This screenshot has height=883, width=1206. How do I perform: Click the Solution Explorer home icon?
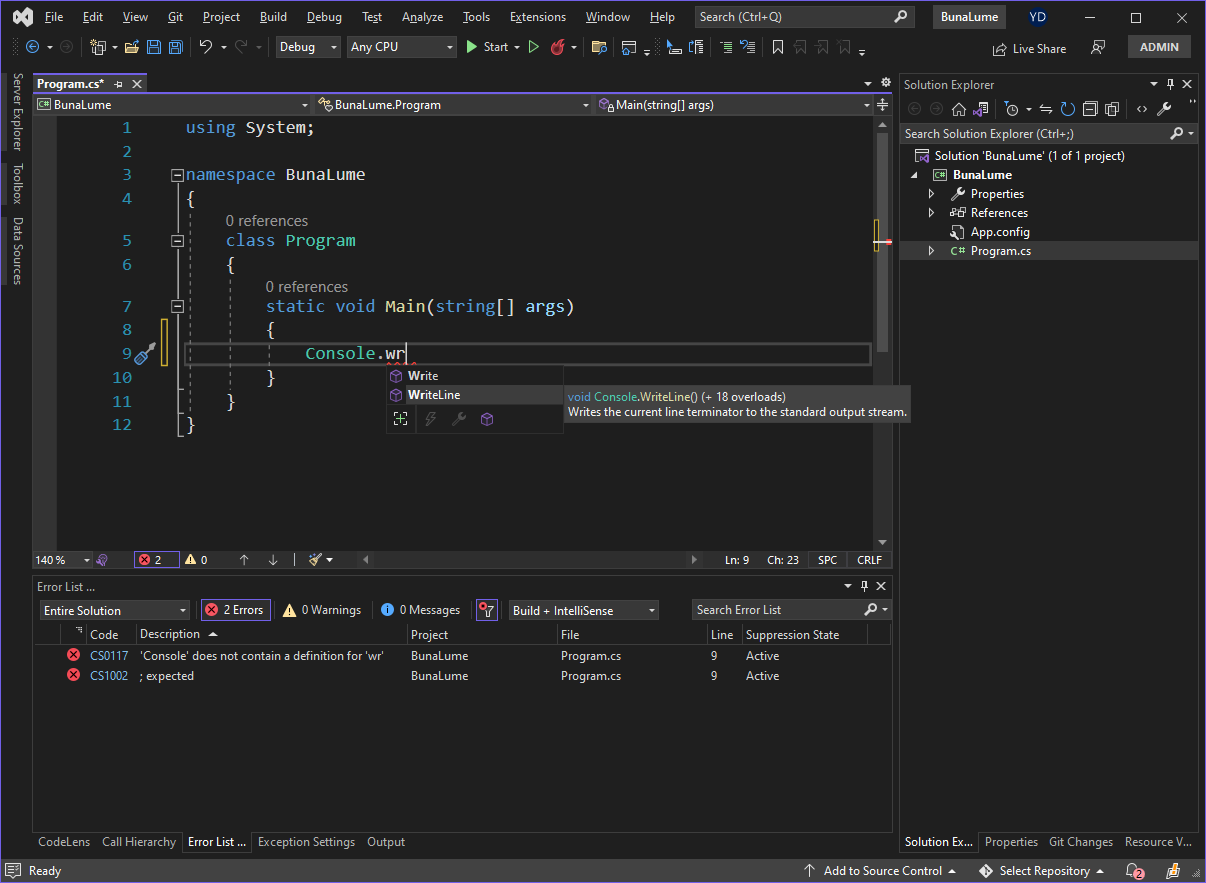[x=958, y=109]
